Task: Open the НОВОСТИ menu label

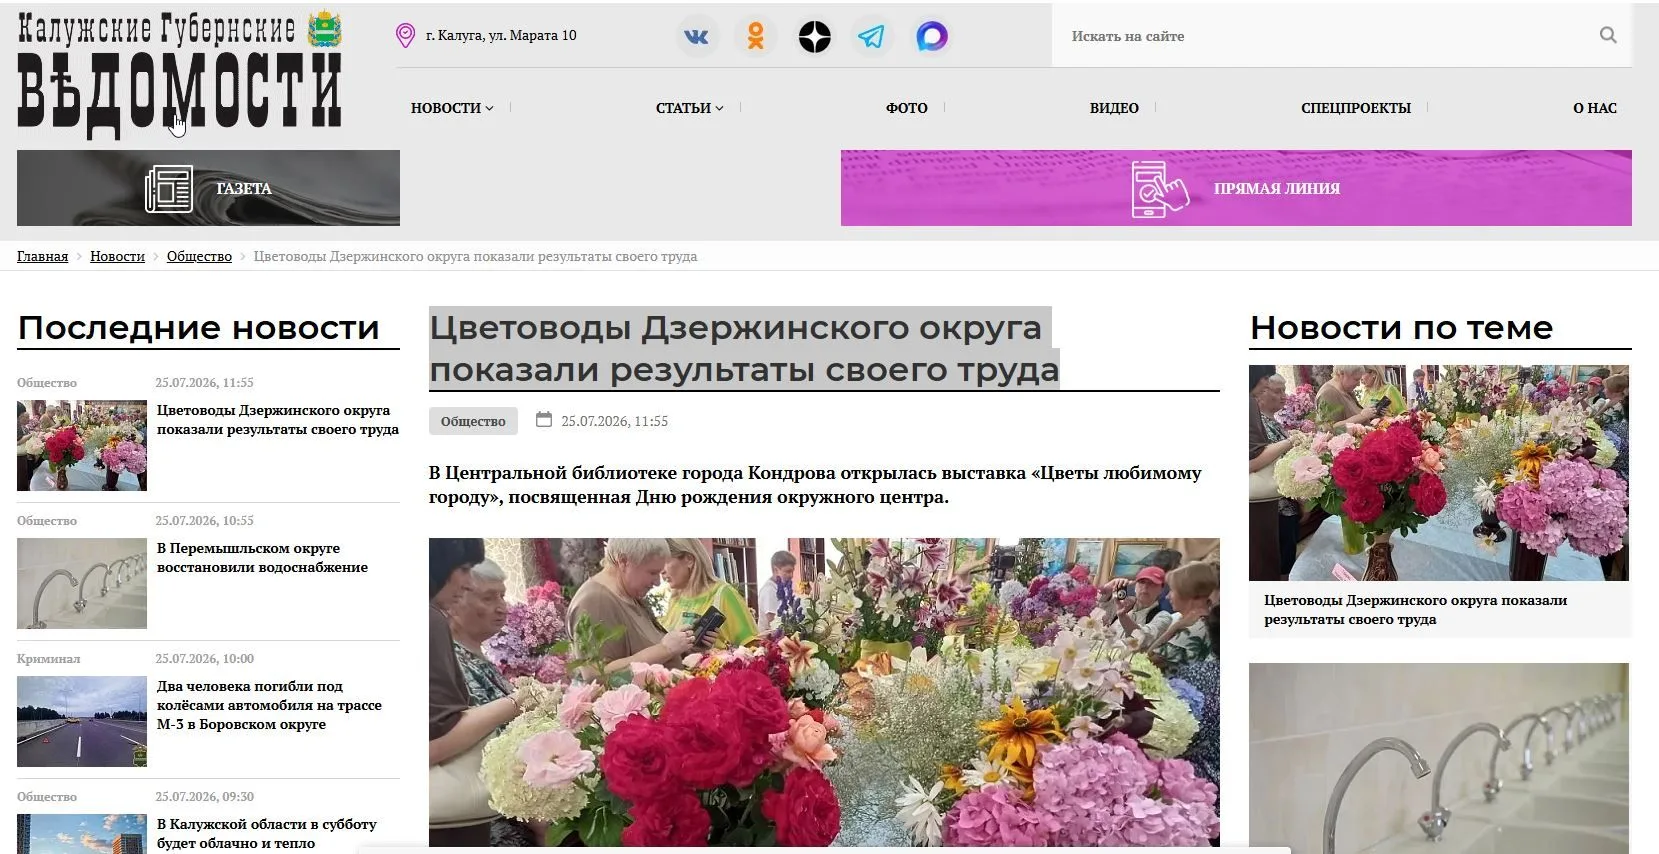Action: (x=446, y=108)
